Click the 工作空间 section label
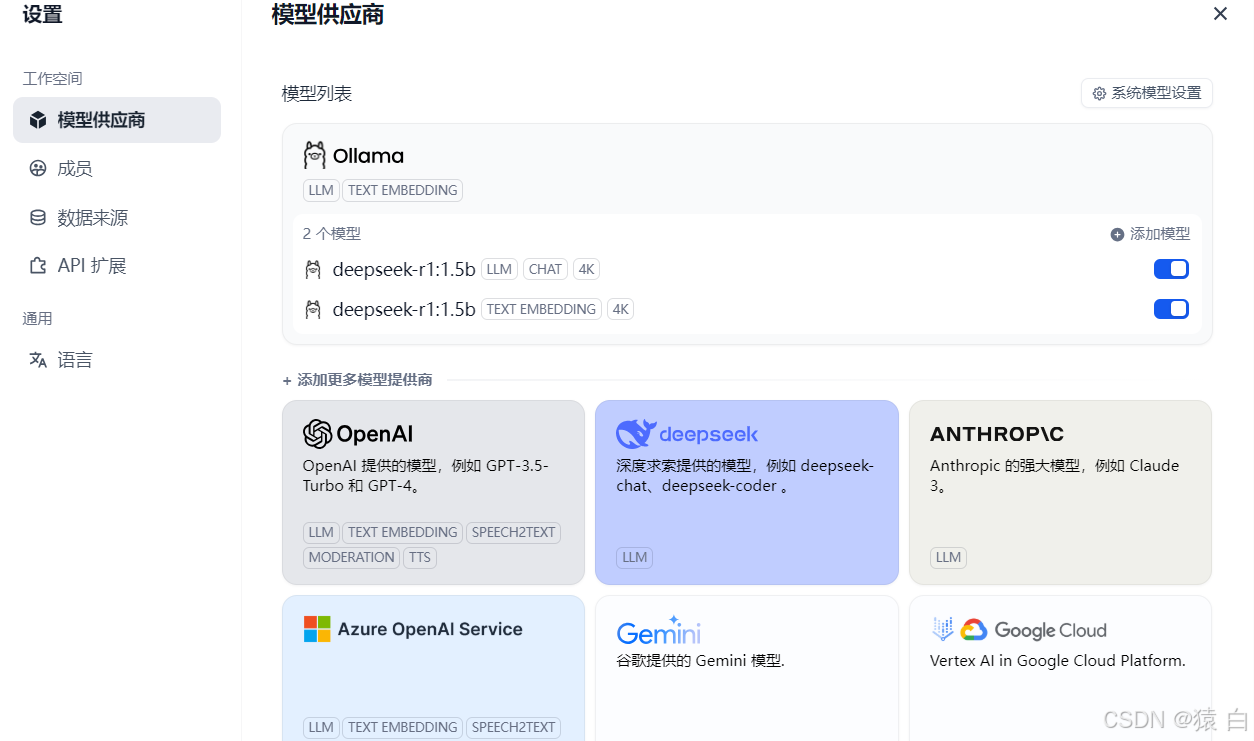 click(x=52, y=78)
